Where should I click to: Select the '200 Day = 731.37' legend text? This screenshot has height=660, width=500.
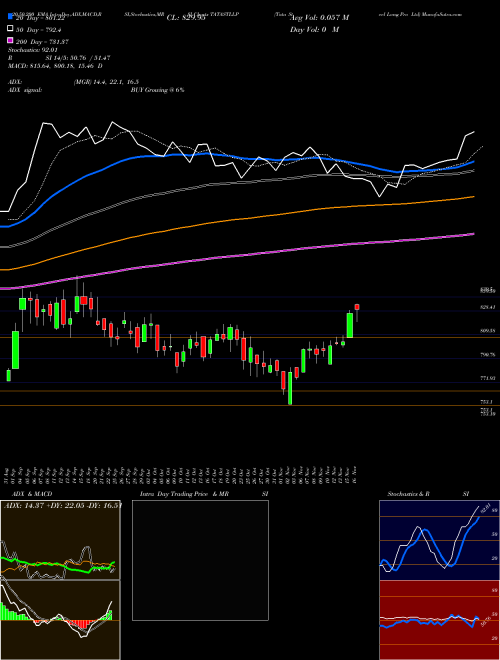pyautogui.click(x=42, y=42)
